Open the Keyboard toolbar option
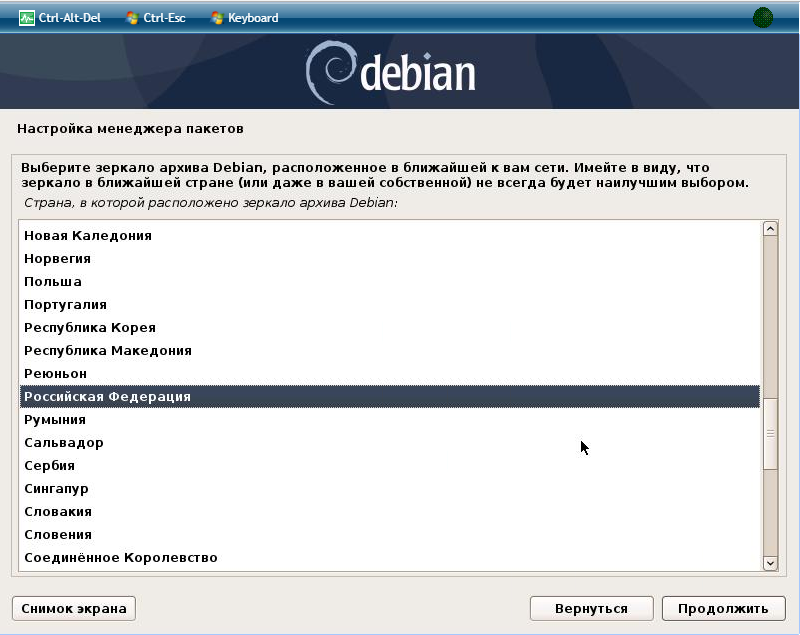Viewport: 800px width, 635px height. pos(245,18)
